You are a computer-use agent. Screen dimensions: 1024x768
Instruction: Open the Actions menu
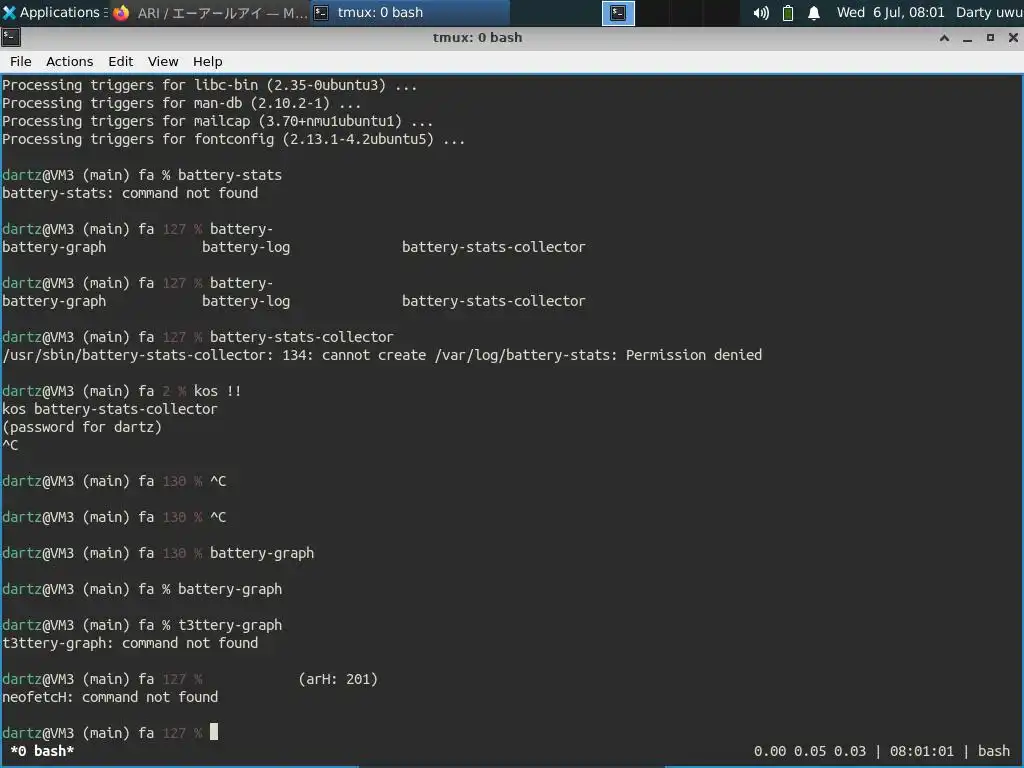click(69, 61)
